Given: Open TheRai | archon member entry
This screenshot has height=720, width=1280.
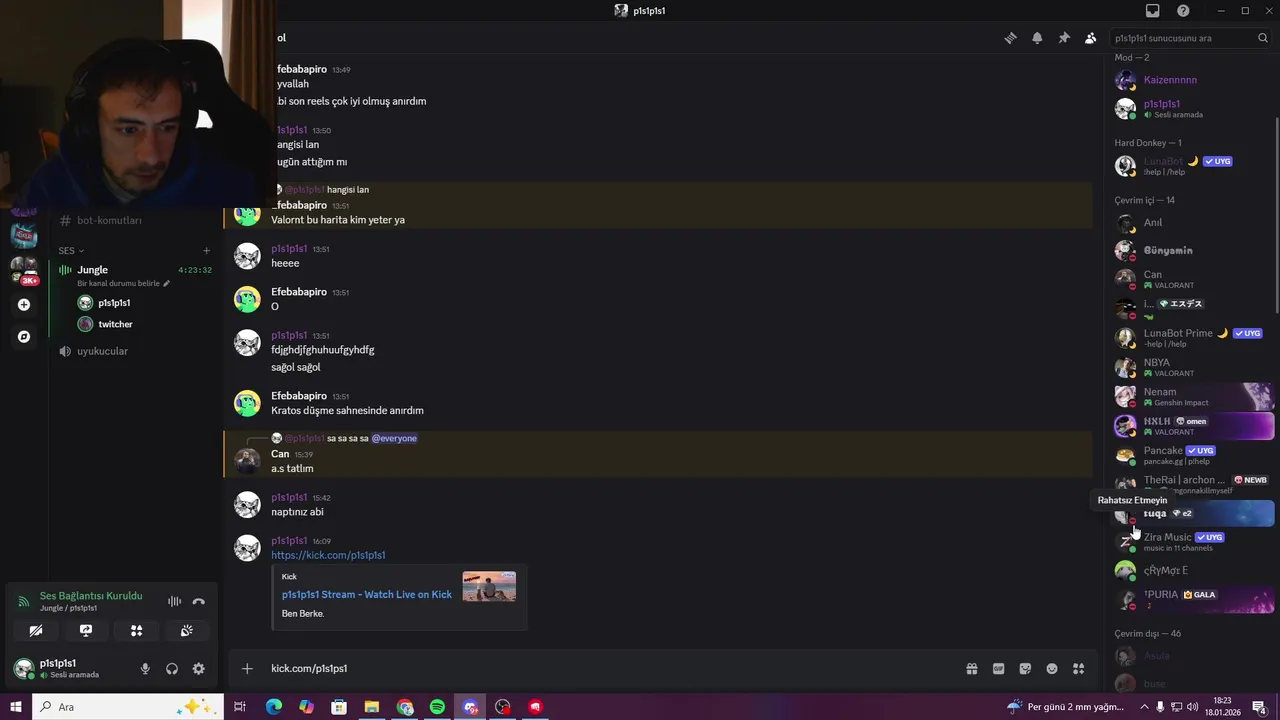Looking at the screenshot, I should [x=1194, y=484].
